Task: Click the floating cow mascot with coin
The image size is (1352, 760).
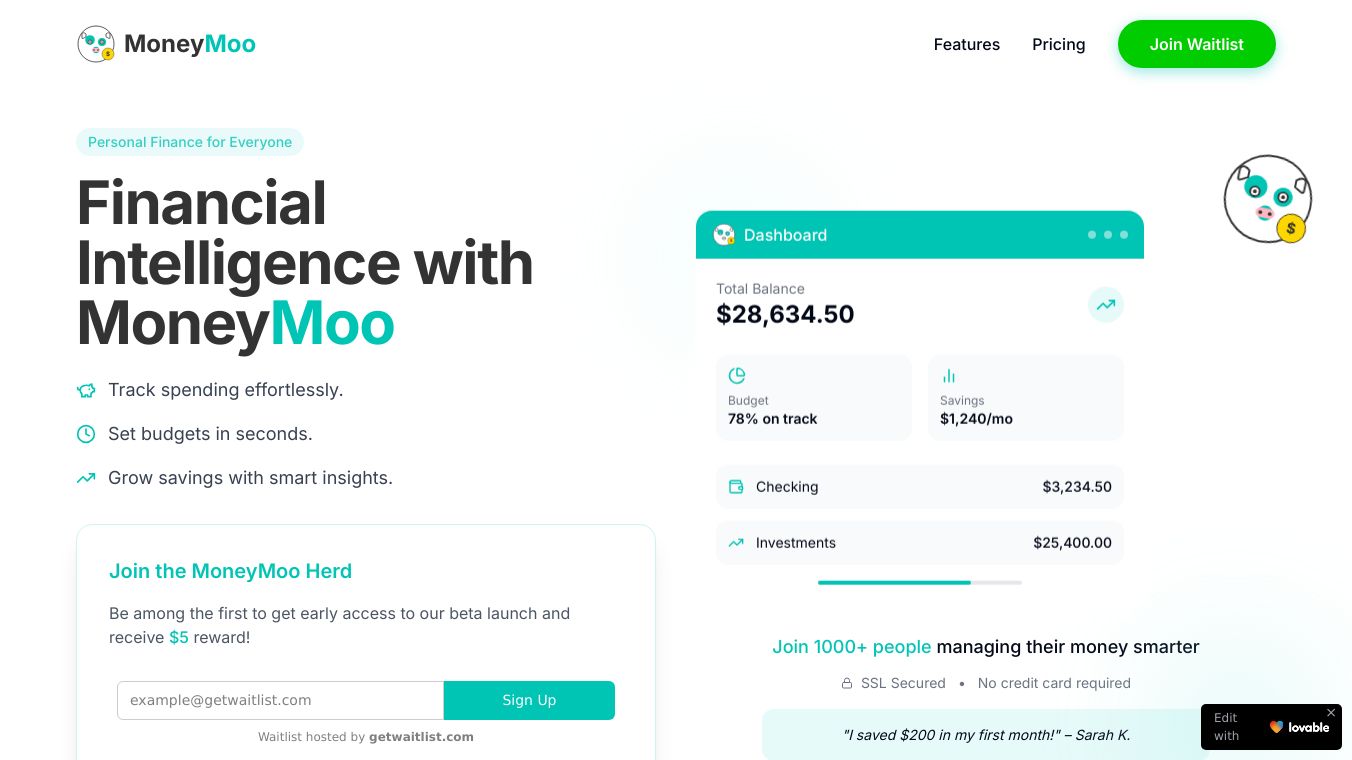Action: (x=1267, y=199)
